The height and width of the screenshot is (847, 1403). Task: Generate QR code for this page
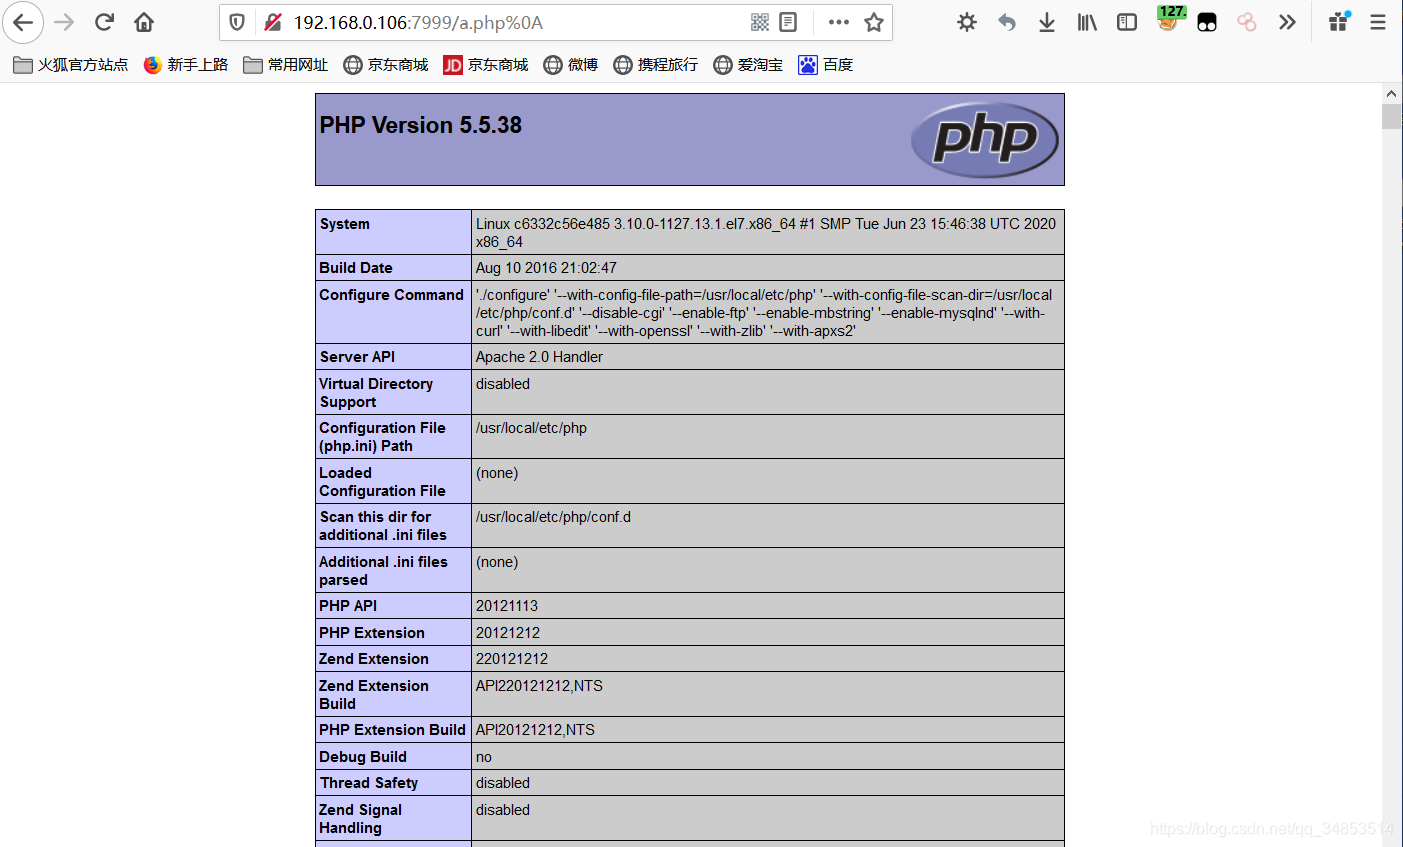[760, 22]
